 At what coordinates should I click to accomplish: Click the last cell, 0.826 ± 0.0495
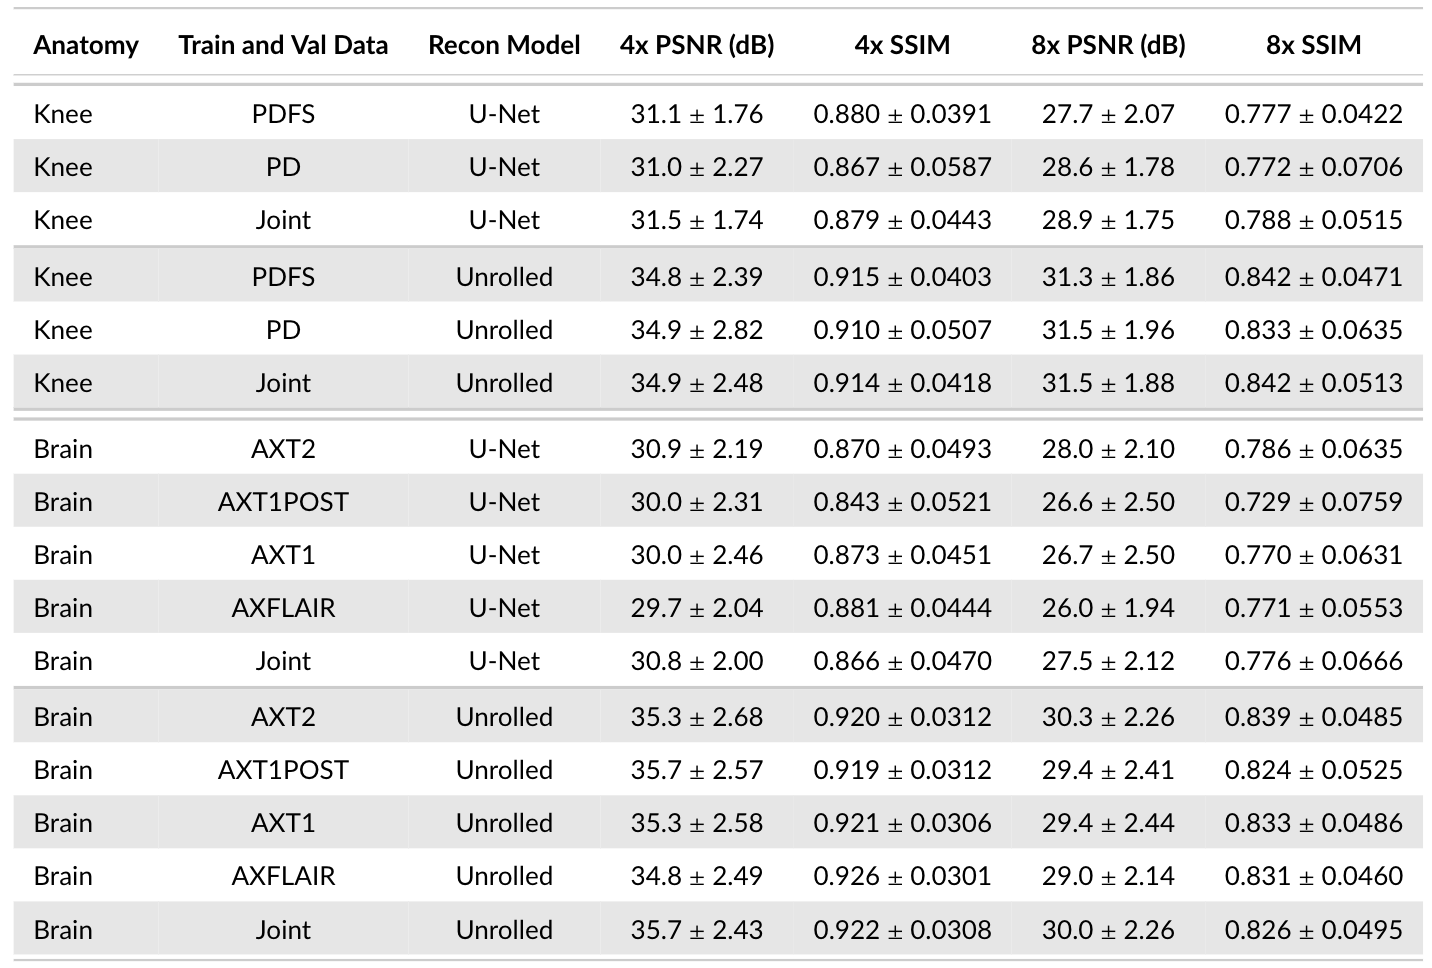[x=1313, y=930]
